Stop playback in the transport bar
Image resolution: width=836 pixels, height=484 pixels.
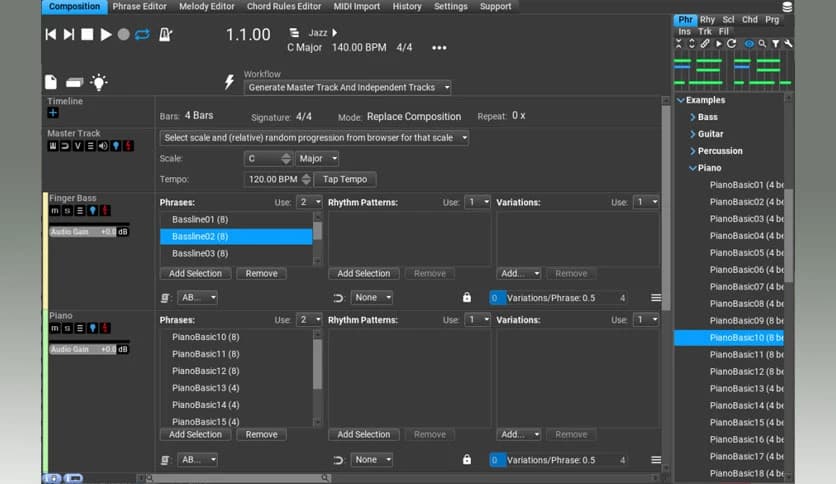87,35
